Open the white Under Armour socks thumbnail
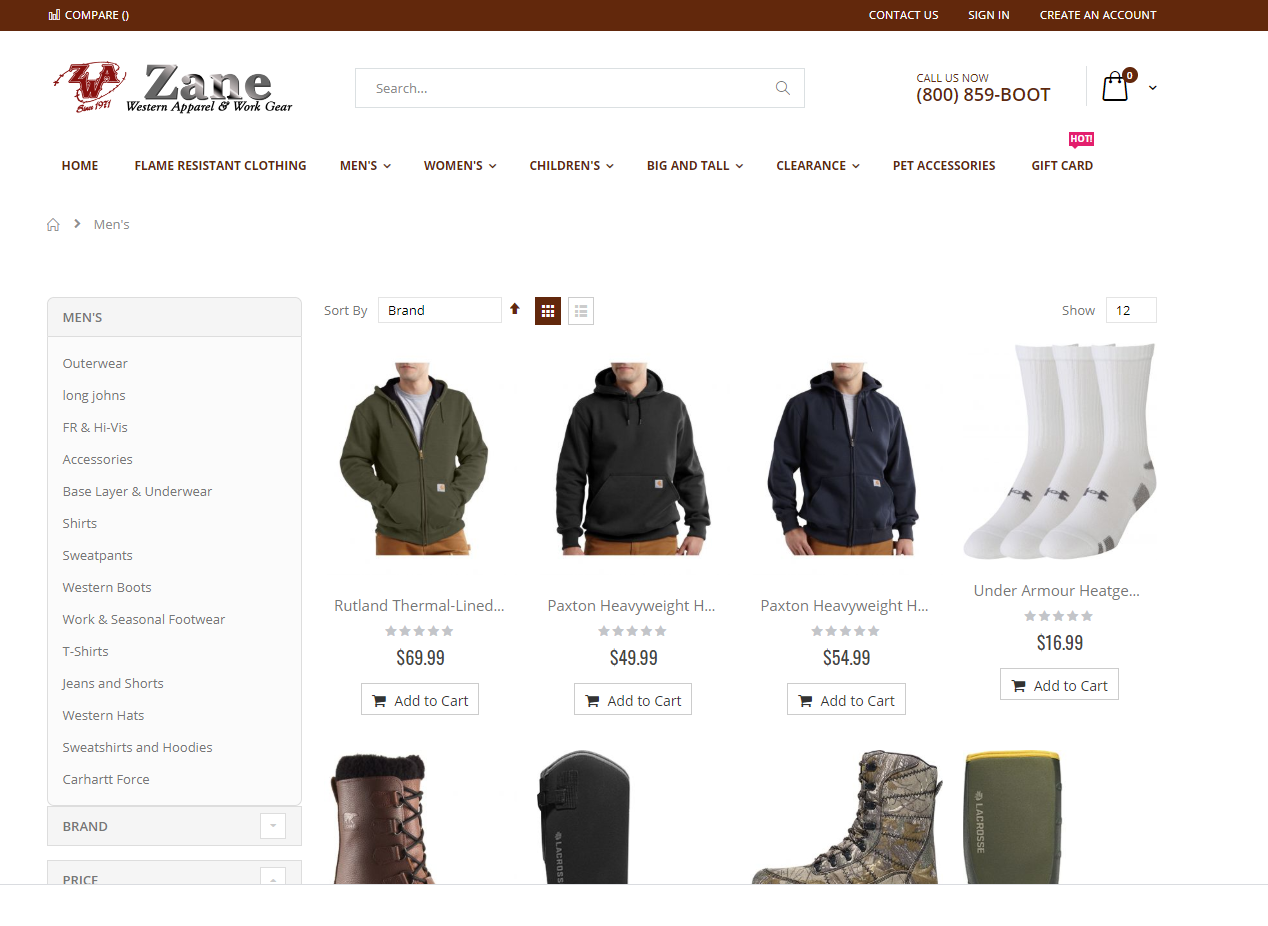1268x926 pixels. click(x=1059, y=451)
